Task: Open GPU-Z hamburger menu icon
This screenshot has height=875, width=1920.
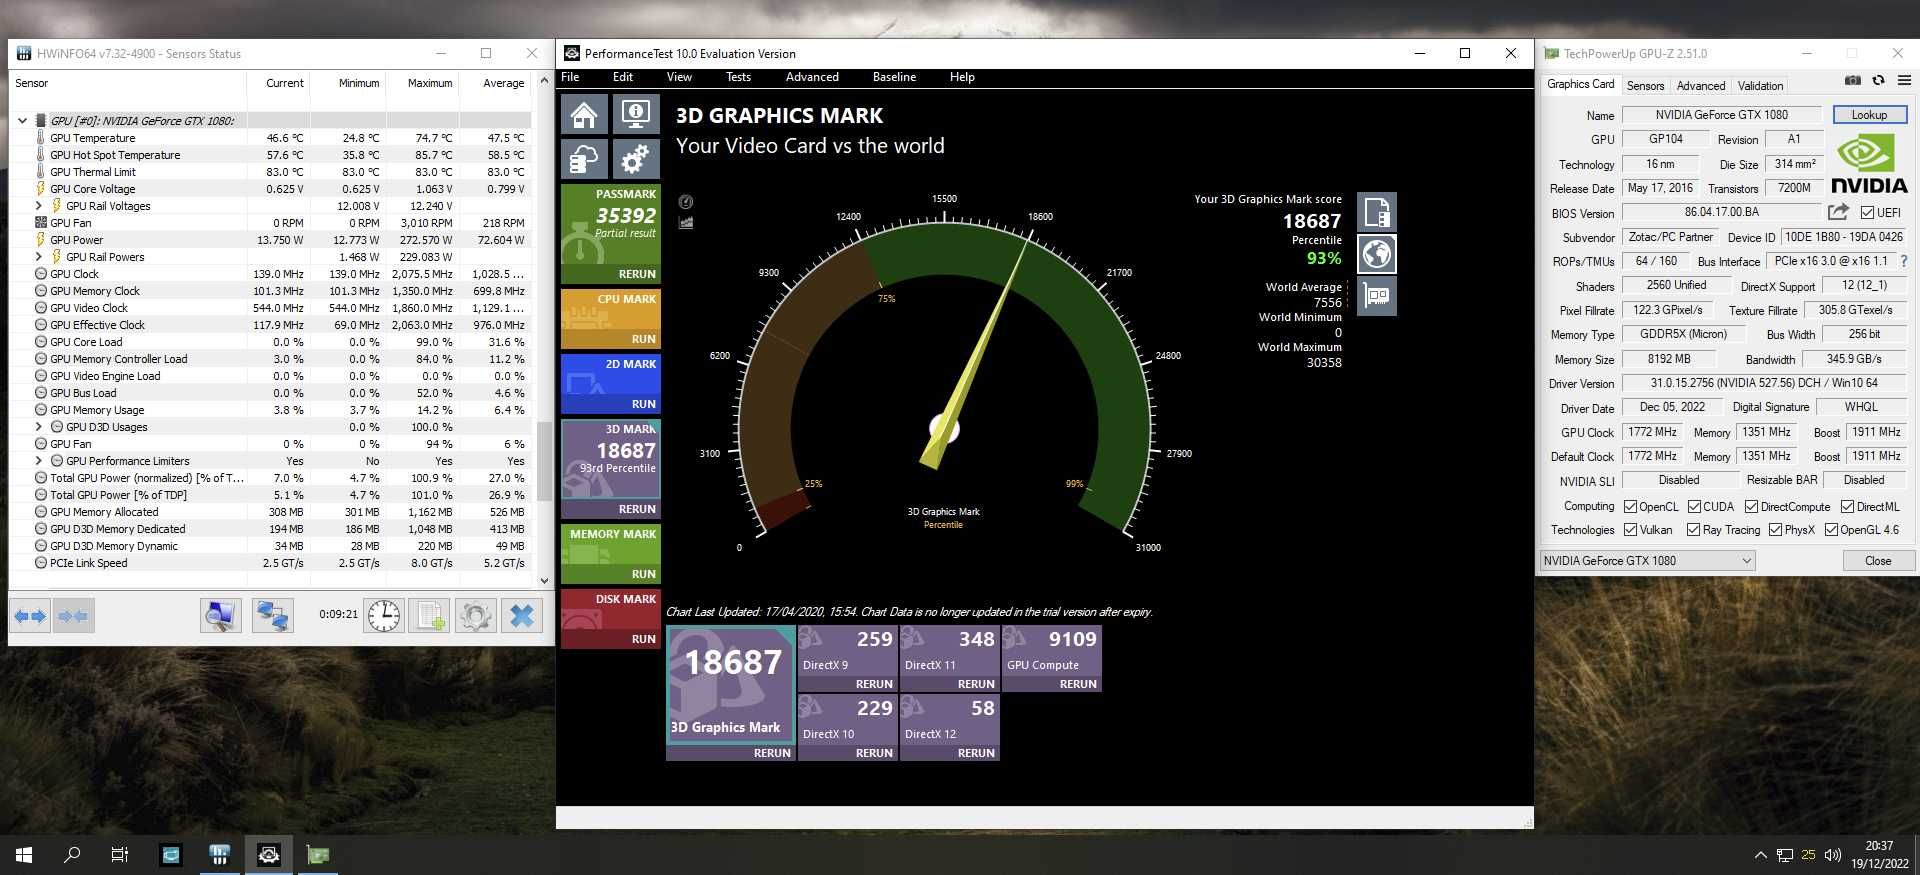Action: pyautogui.click(x=1904, y=81)
